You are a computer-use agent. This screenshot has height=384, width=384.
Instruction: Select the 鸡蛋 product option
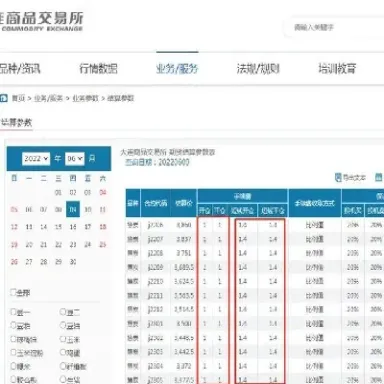click(63, 352)
